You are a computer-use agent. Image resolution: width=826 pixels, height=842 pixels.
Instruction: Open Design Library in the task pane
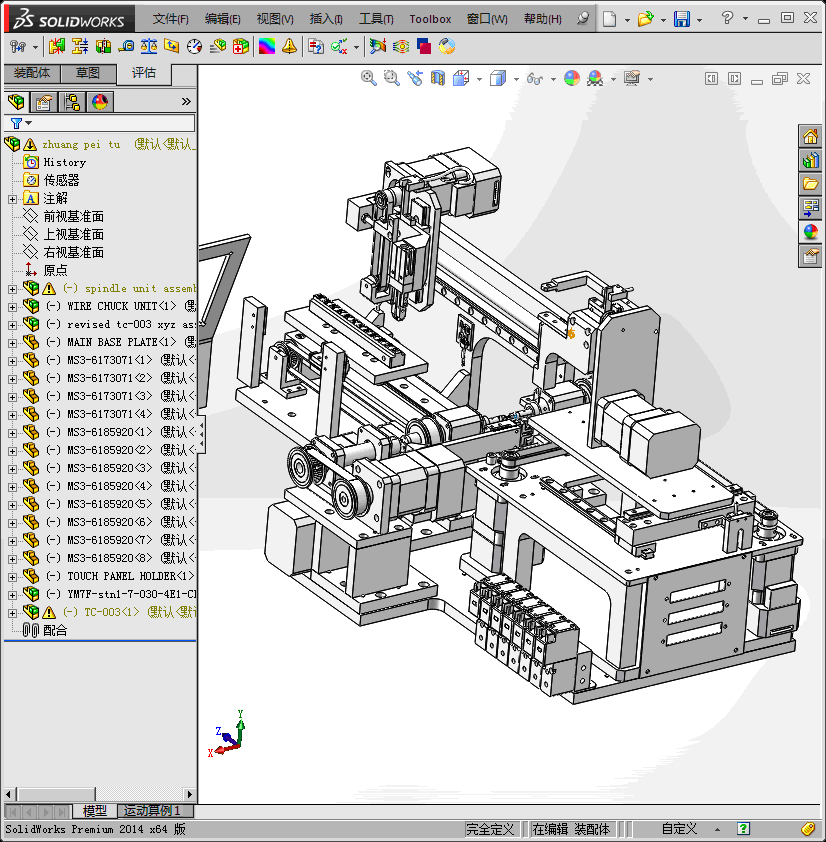pyautogui.click(x=810, y=160)
